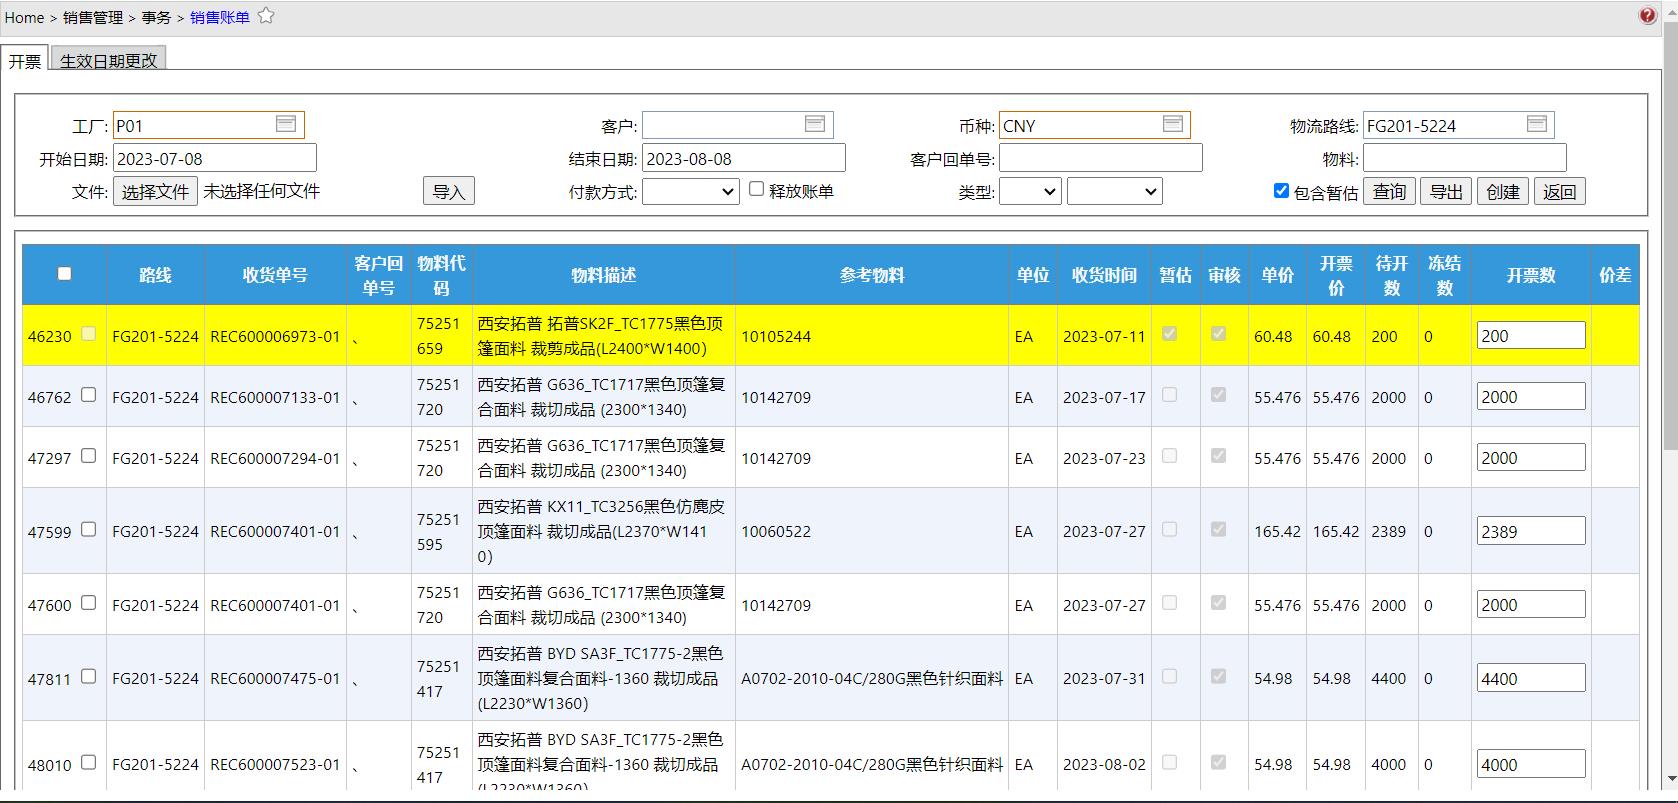Click the 返回 button
1678x803 pixels.
[x=1559, y=192]
